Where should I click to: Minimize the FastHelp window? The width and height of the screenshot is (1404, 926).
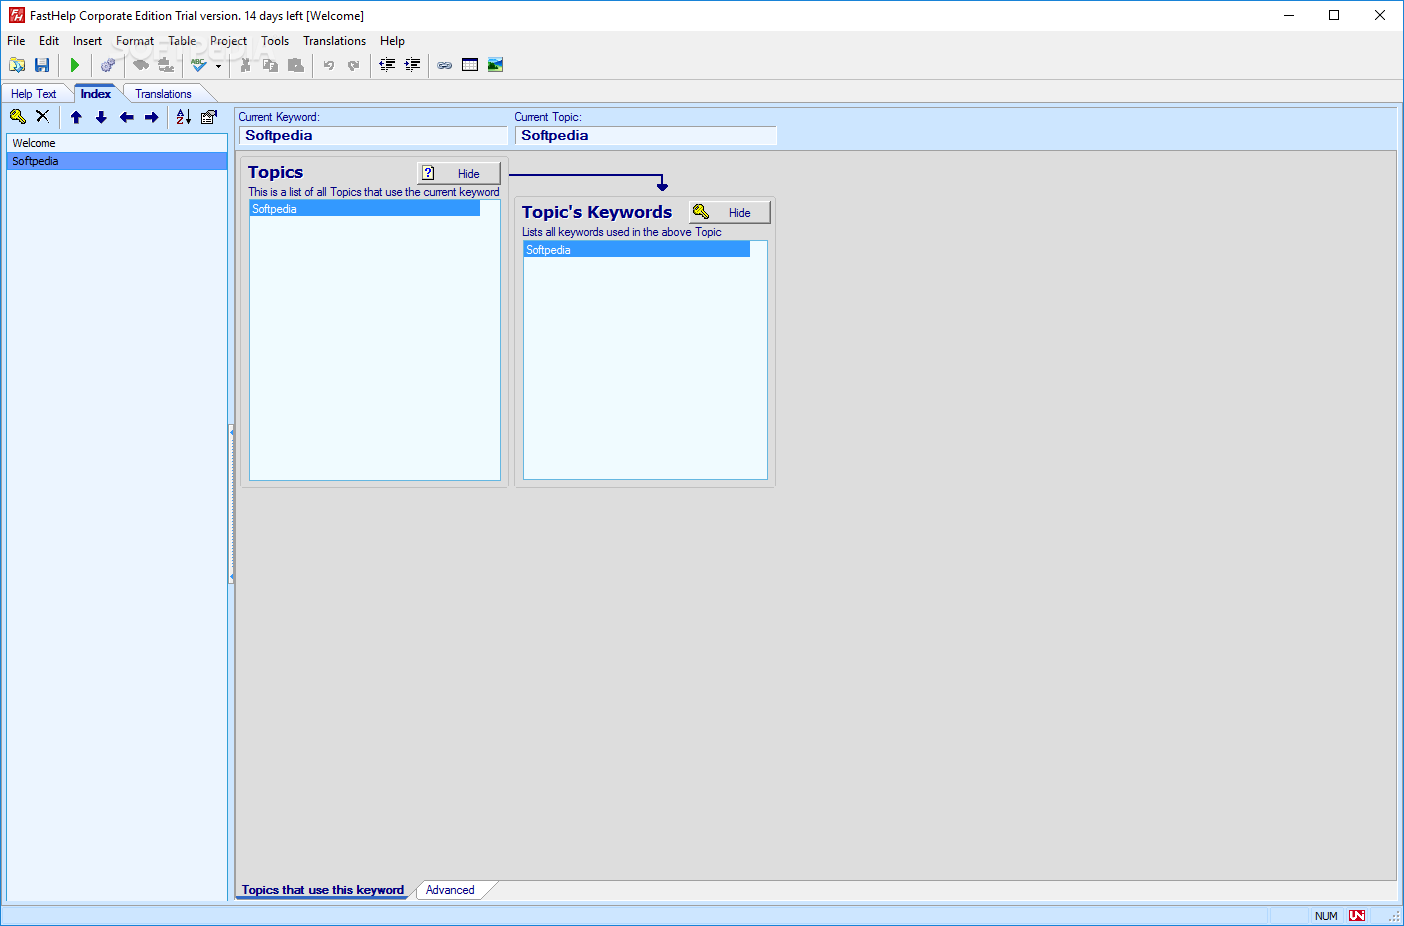tap(1289, 15)
